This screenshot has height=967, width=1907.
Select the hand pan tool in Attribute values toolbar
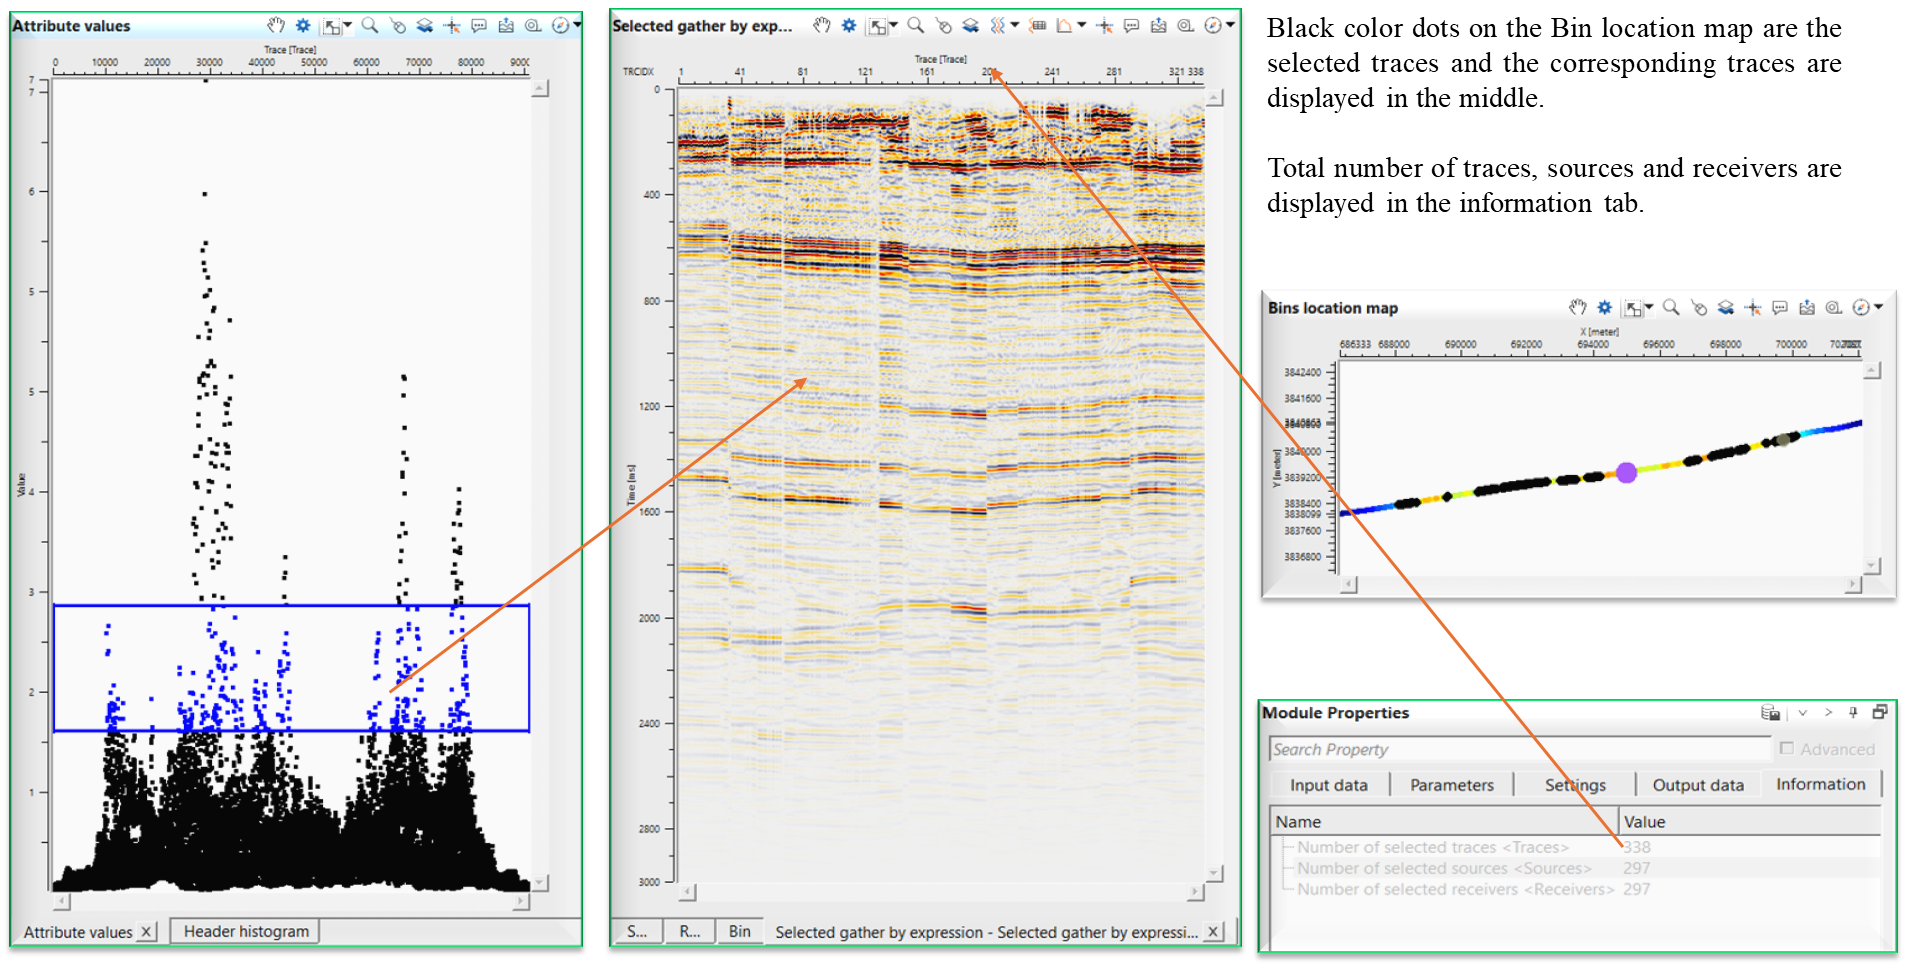pyautogui.click(x=277, y=25)
